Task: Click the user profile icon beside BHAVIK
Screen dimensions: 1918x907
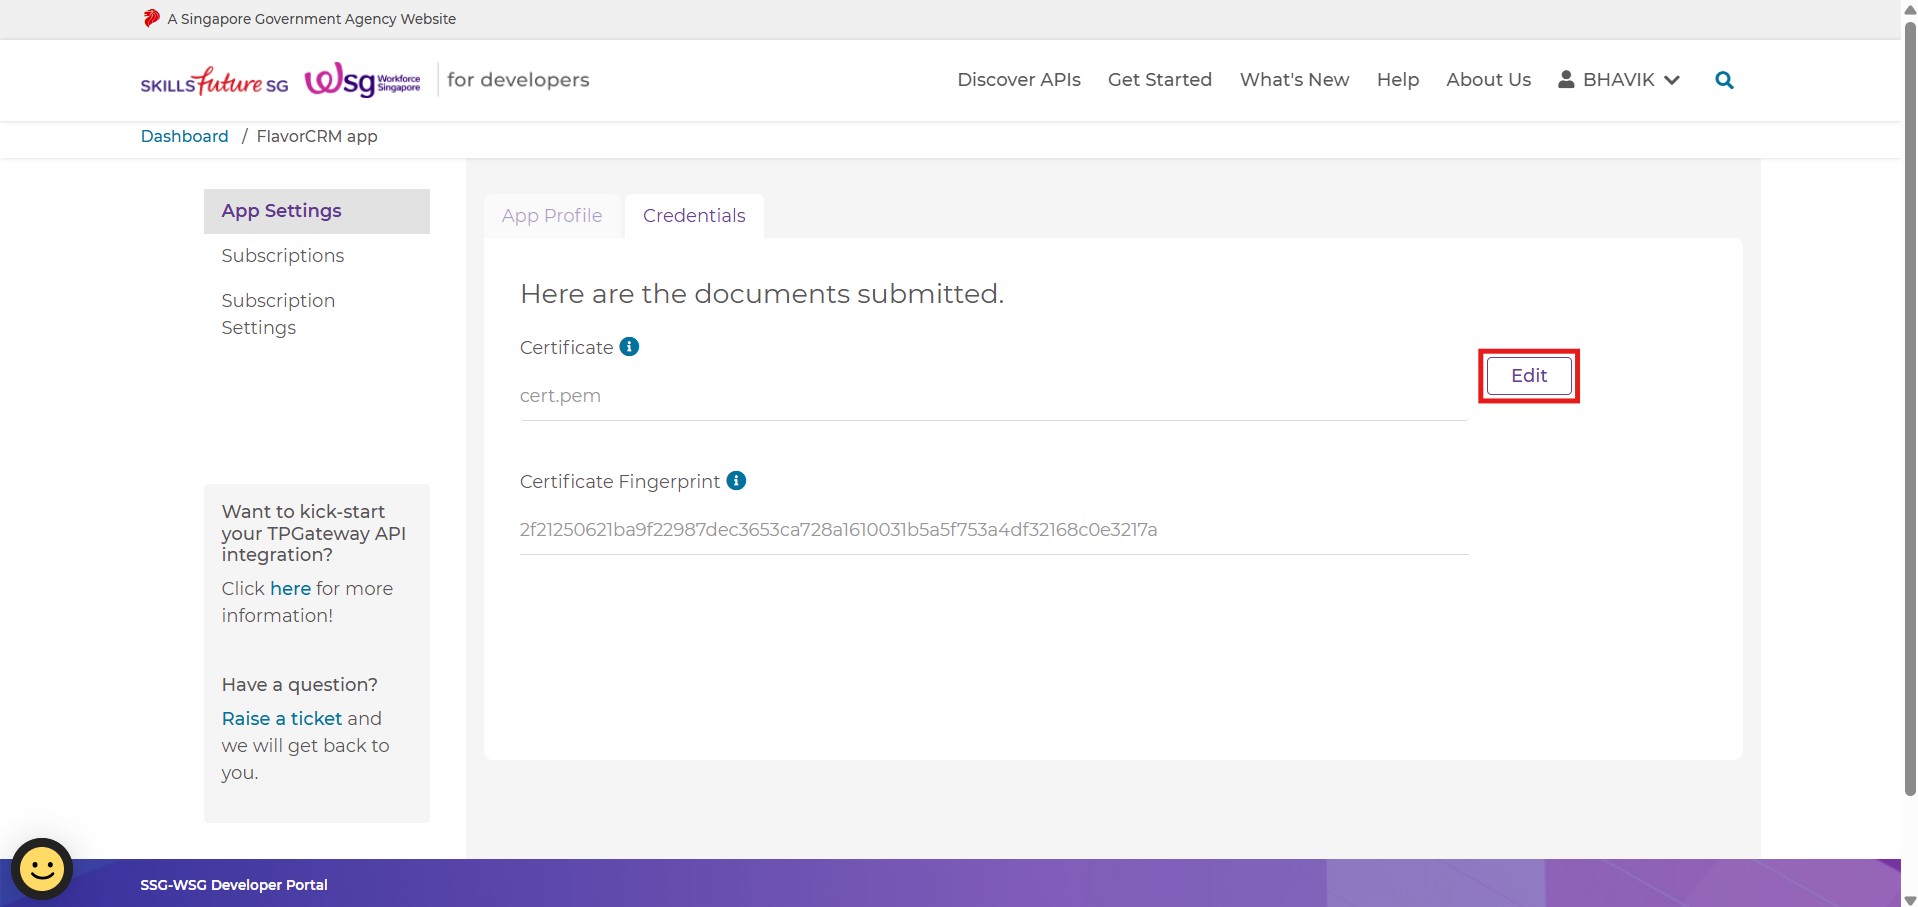Action: click(x=1566, y=79)
